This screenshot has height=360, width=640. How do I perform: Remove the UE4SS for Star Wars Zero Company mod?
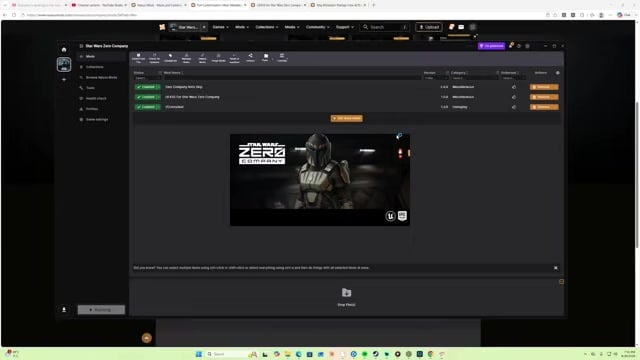(x=544, y=97)
